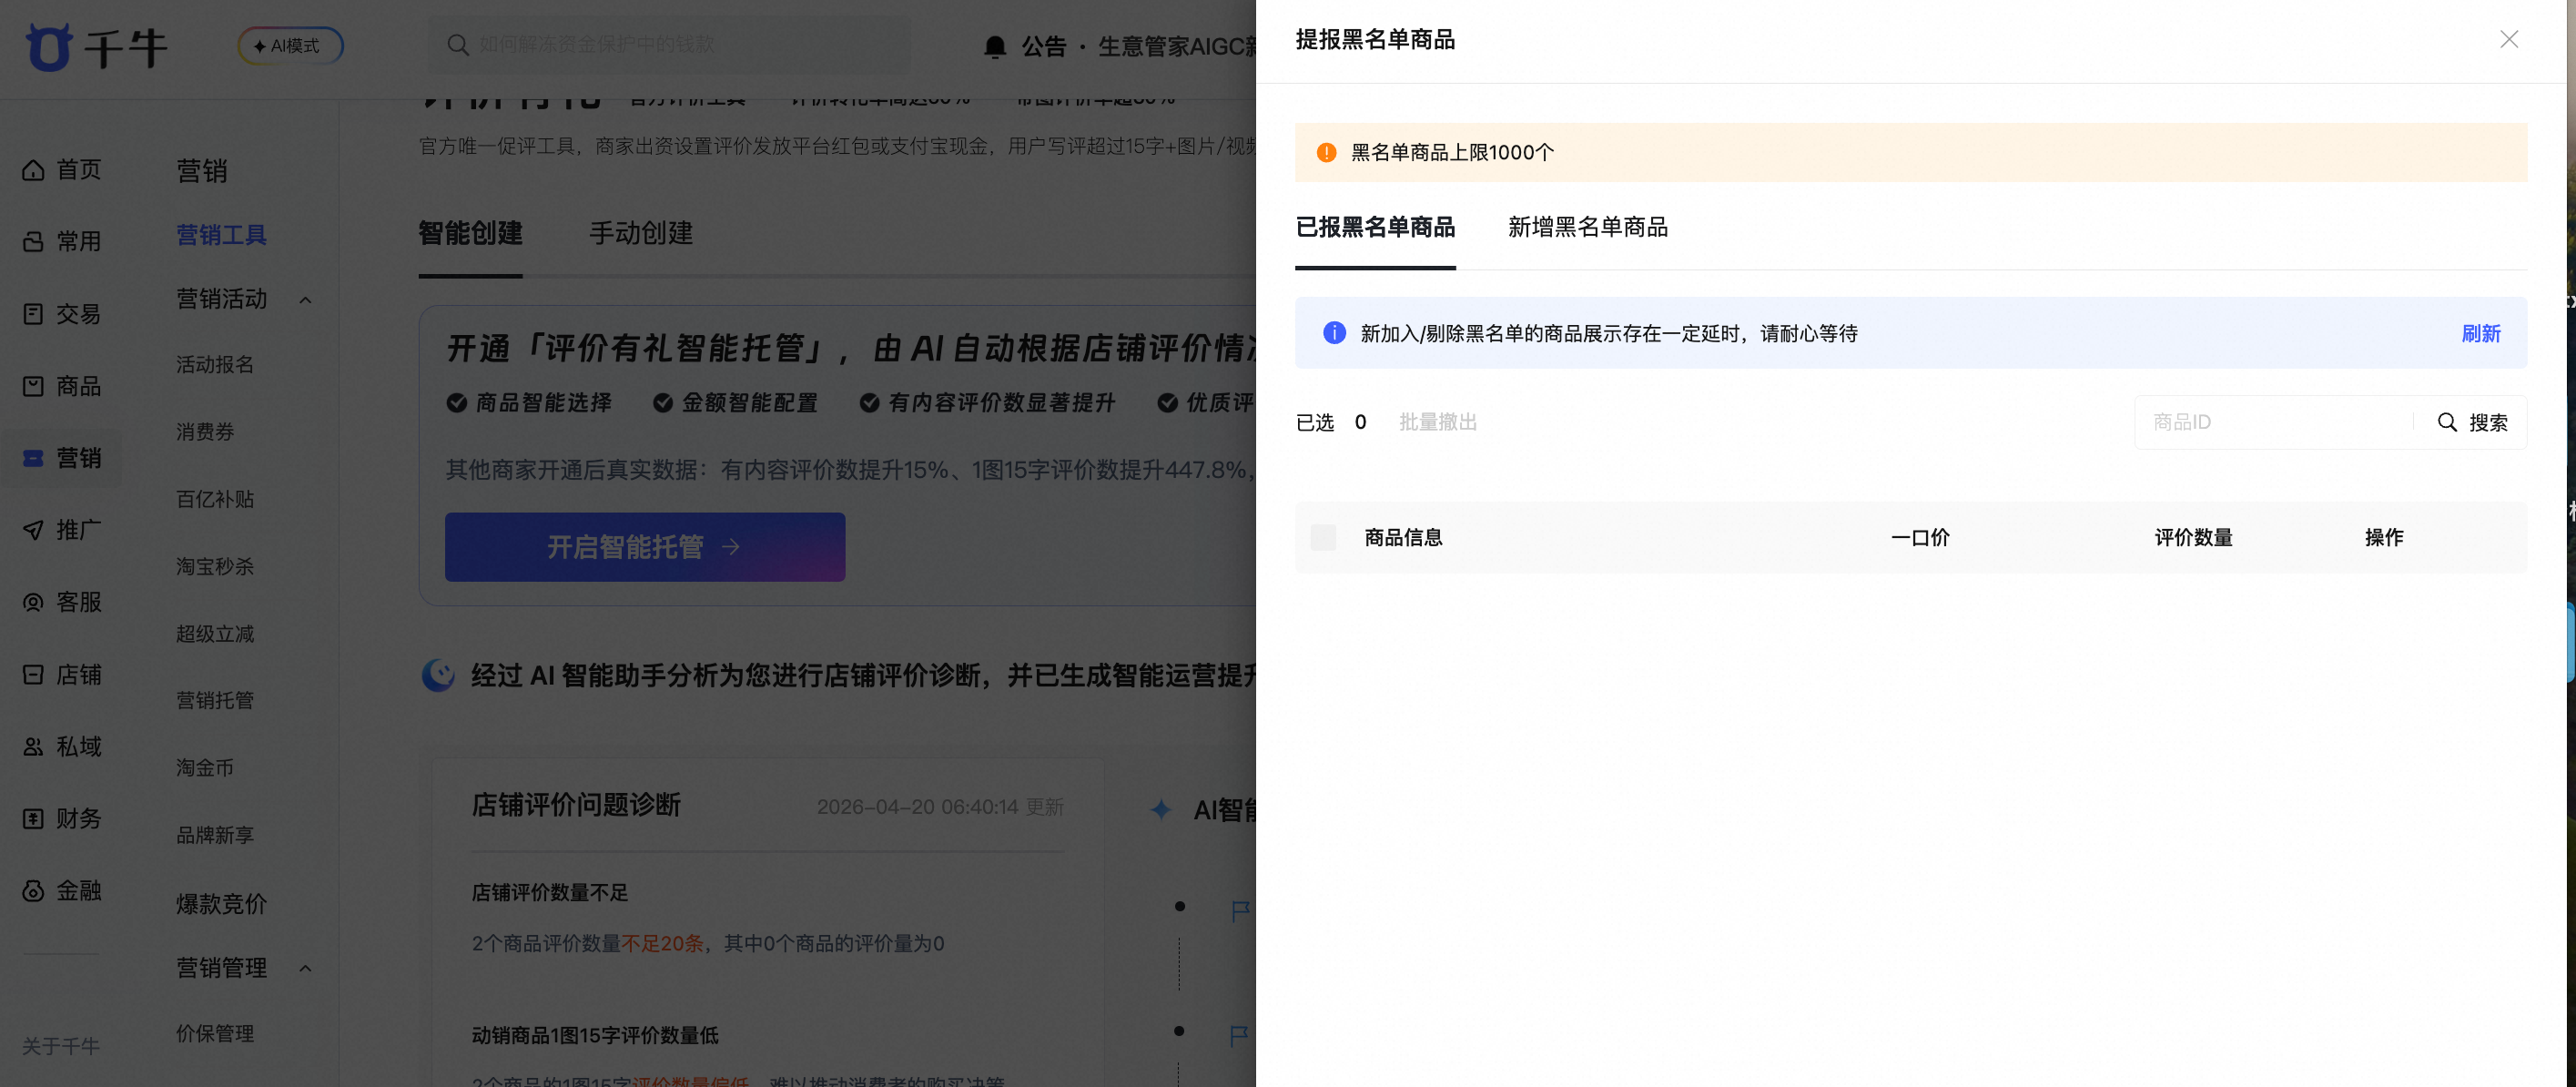The height and width of the screenshot is (1087, 2576).
Task: Select the 已报黑名单商品 tab
Action: (x=1375, y=227)
